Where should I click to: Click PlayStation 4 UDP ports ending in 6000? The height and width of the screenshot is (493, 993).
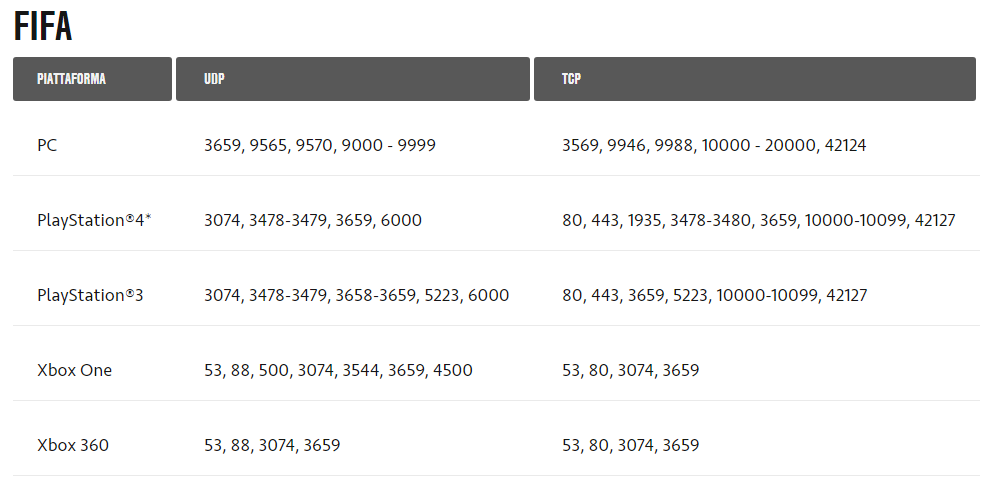(x=313, y=221)
